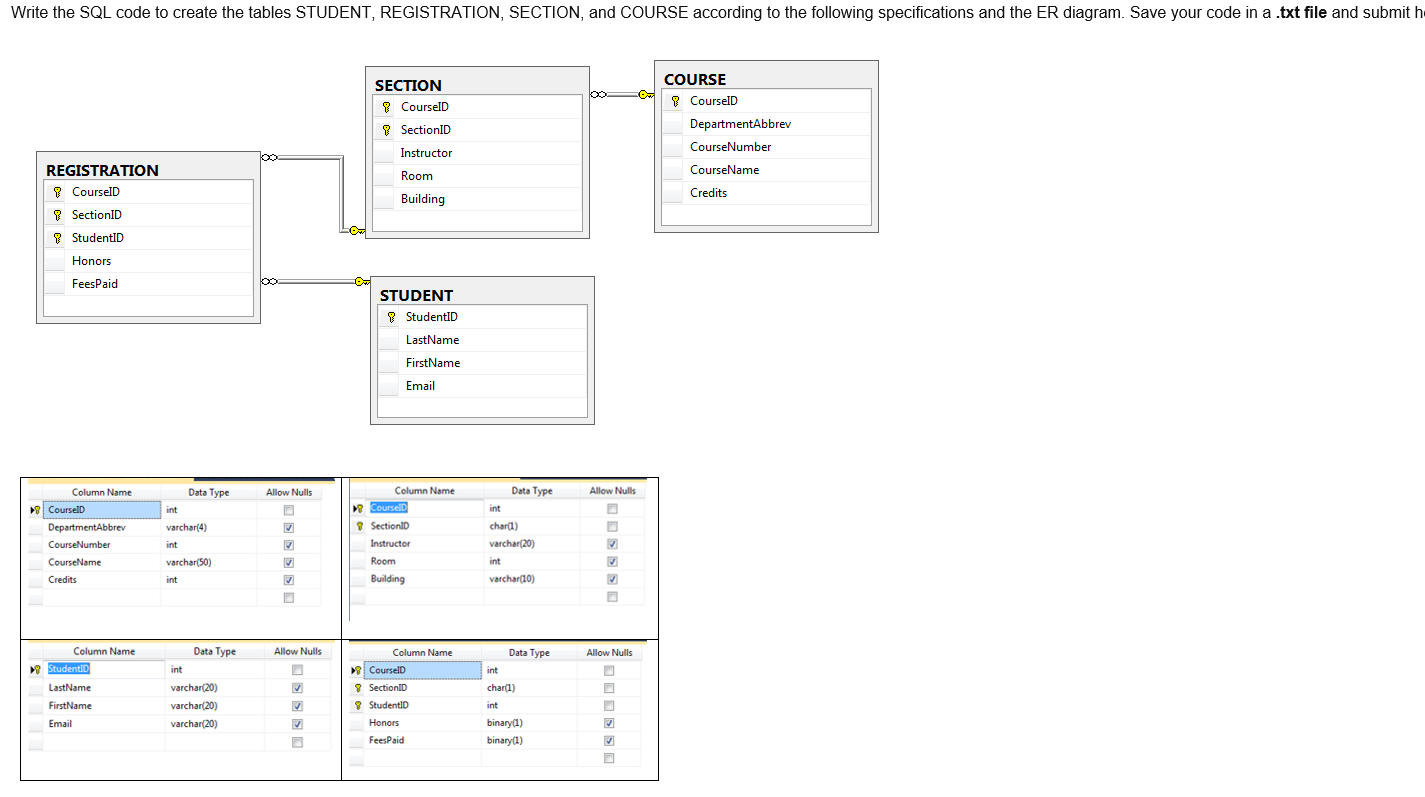The height and width of the screenshot is (797, 1425).
Task: Select the varchar(10) data type cell
Action: 530,579
